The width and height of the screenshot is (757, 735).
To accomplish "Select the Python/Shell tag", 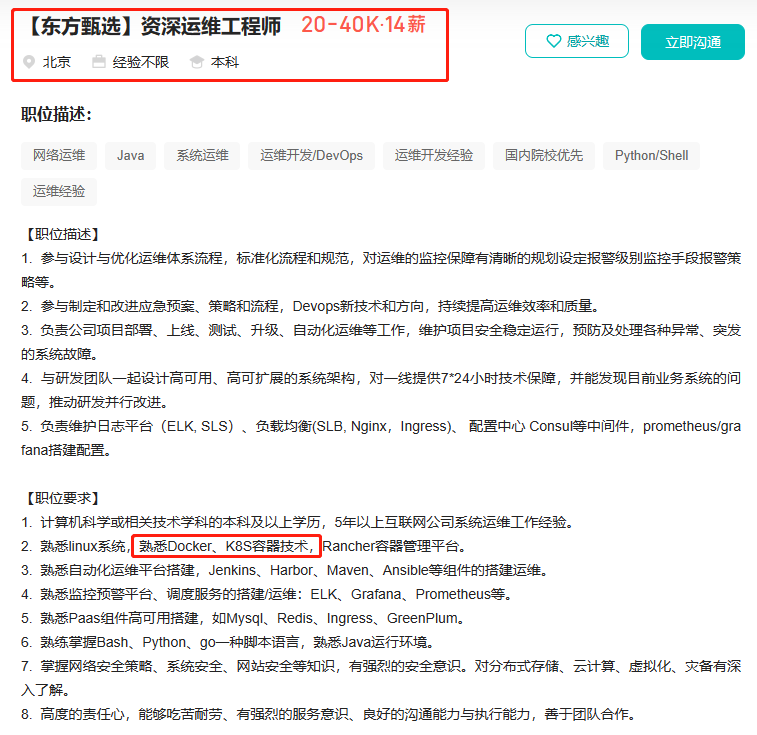I will pos(651,155).
